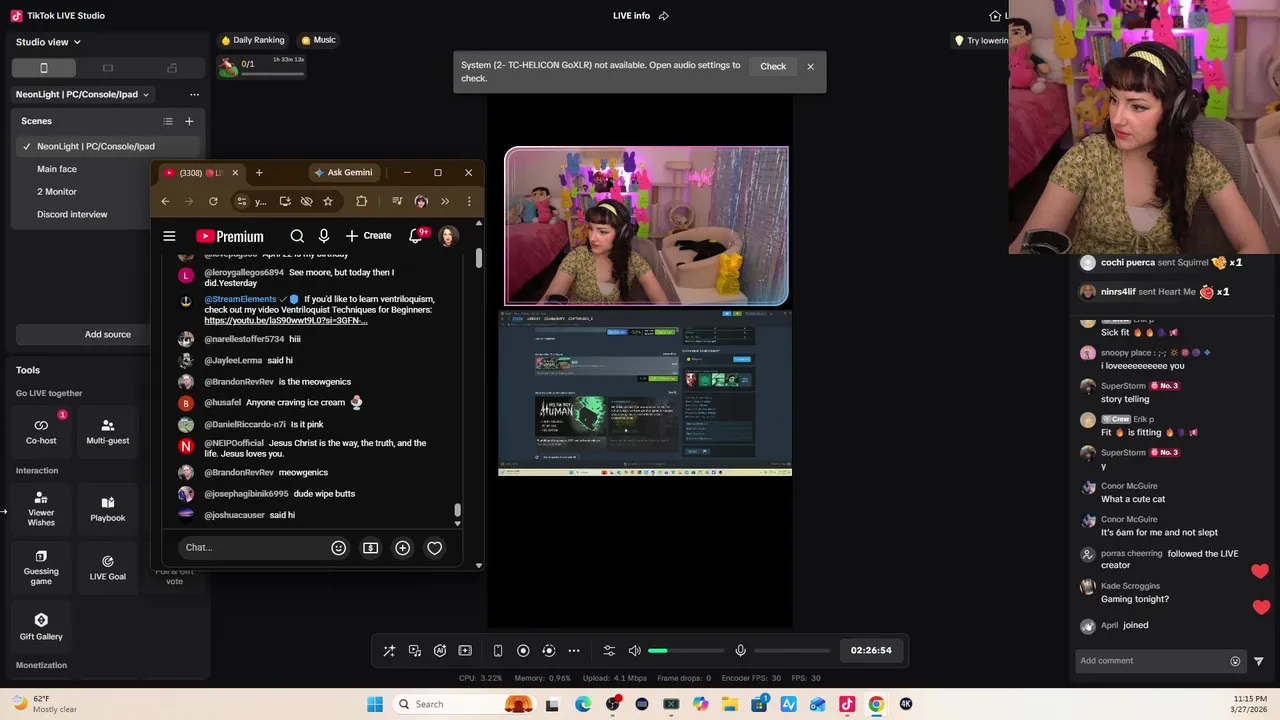Click the Windows taskbar search box
Viewport: 1280px width, 720px height.
click(x=464, y=704)
